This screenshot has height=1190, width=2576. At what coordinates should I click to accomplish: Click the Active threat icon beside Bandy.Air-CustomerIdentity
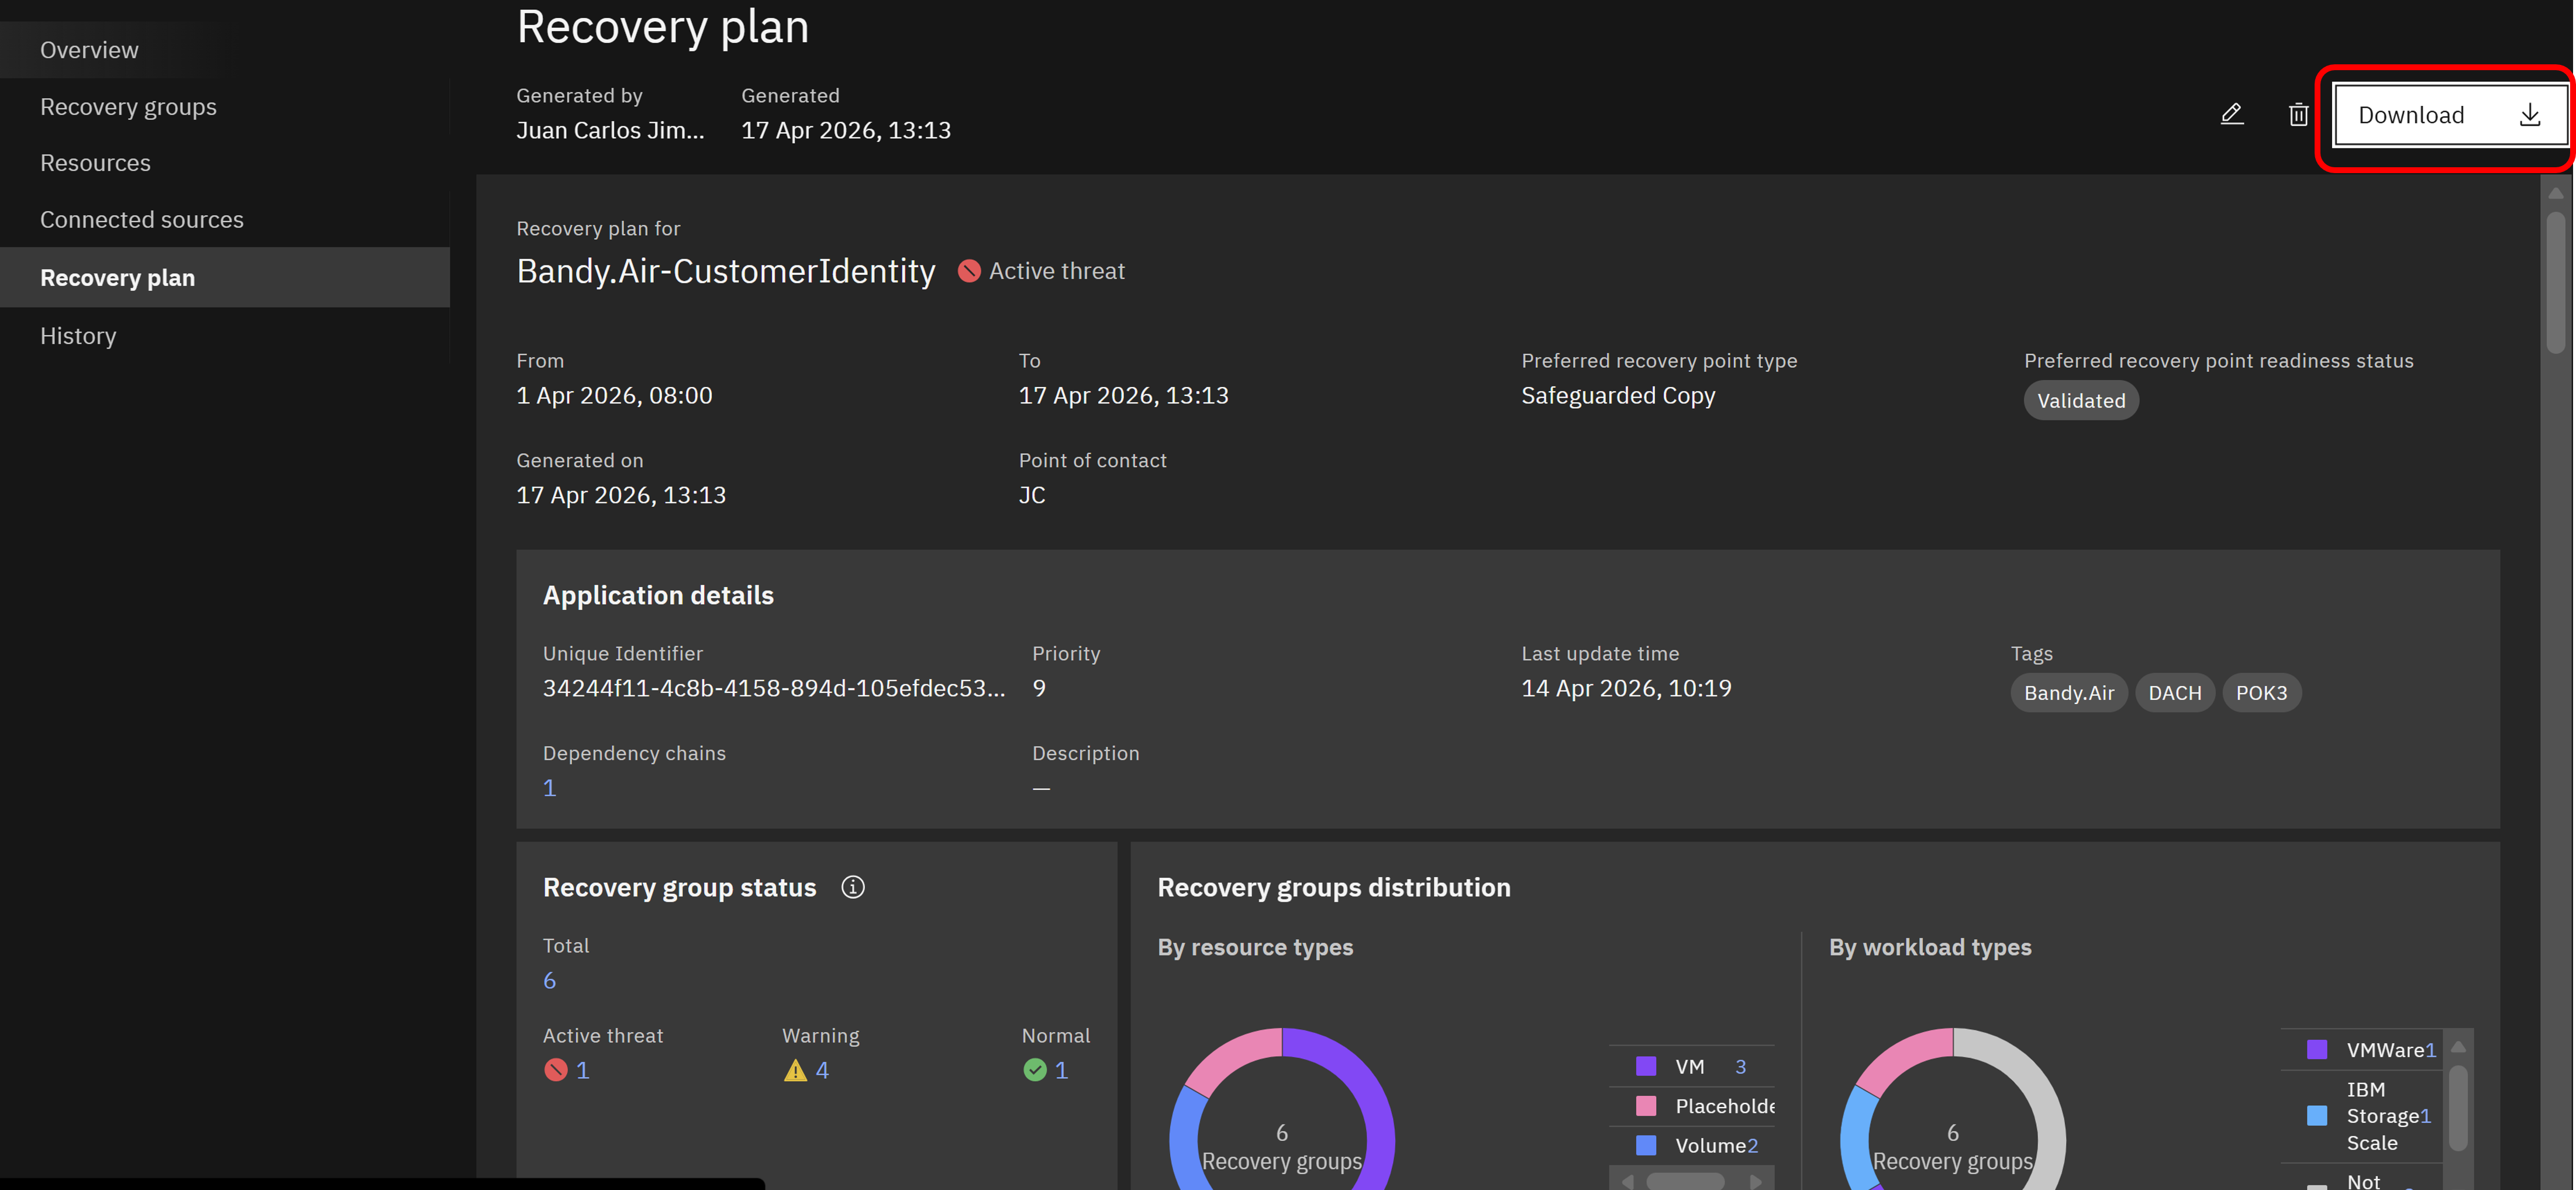969,271
